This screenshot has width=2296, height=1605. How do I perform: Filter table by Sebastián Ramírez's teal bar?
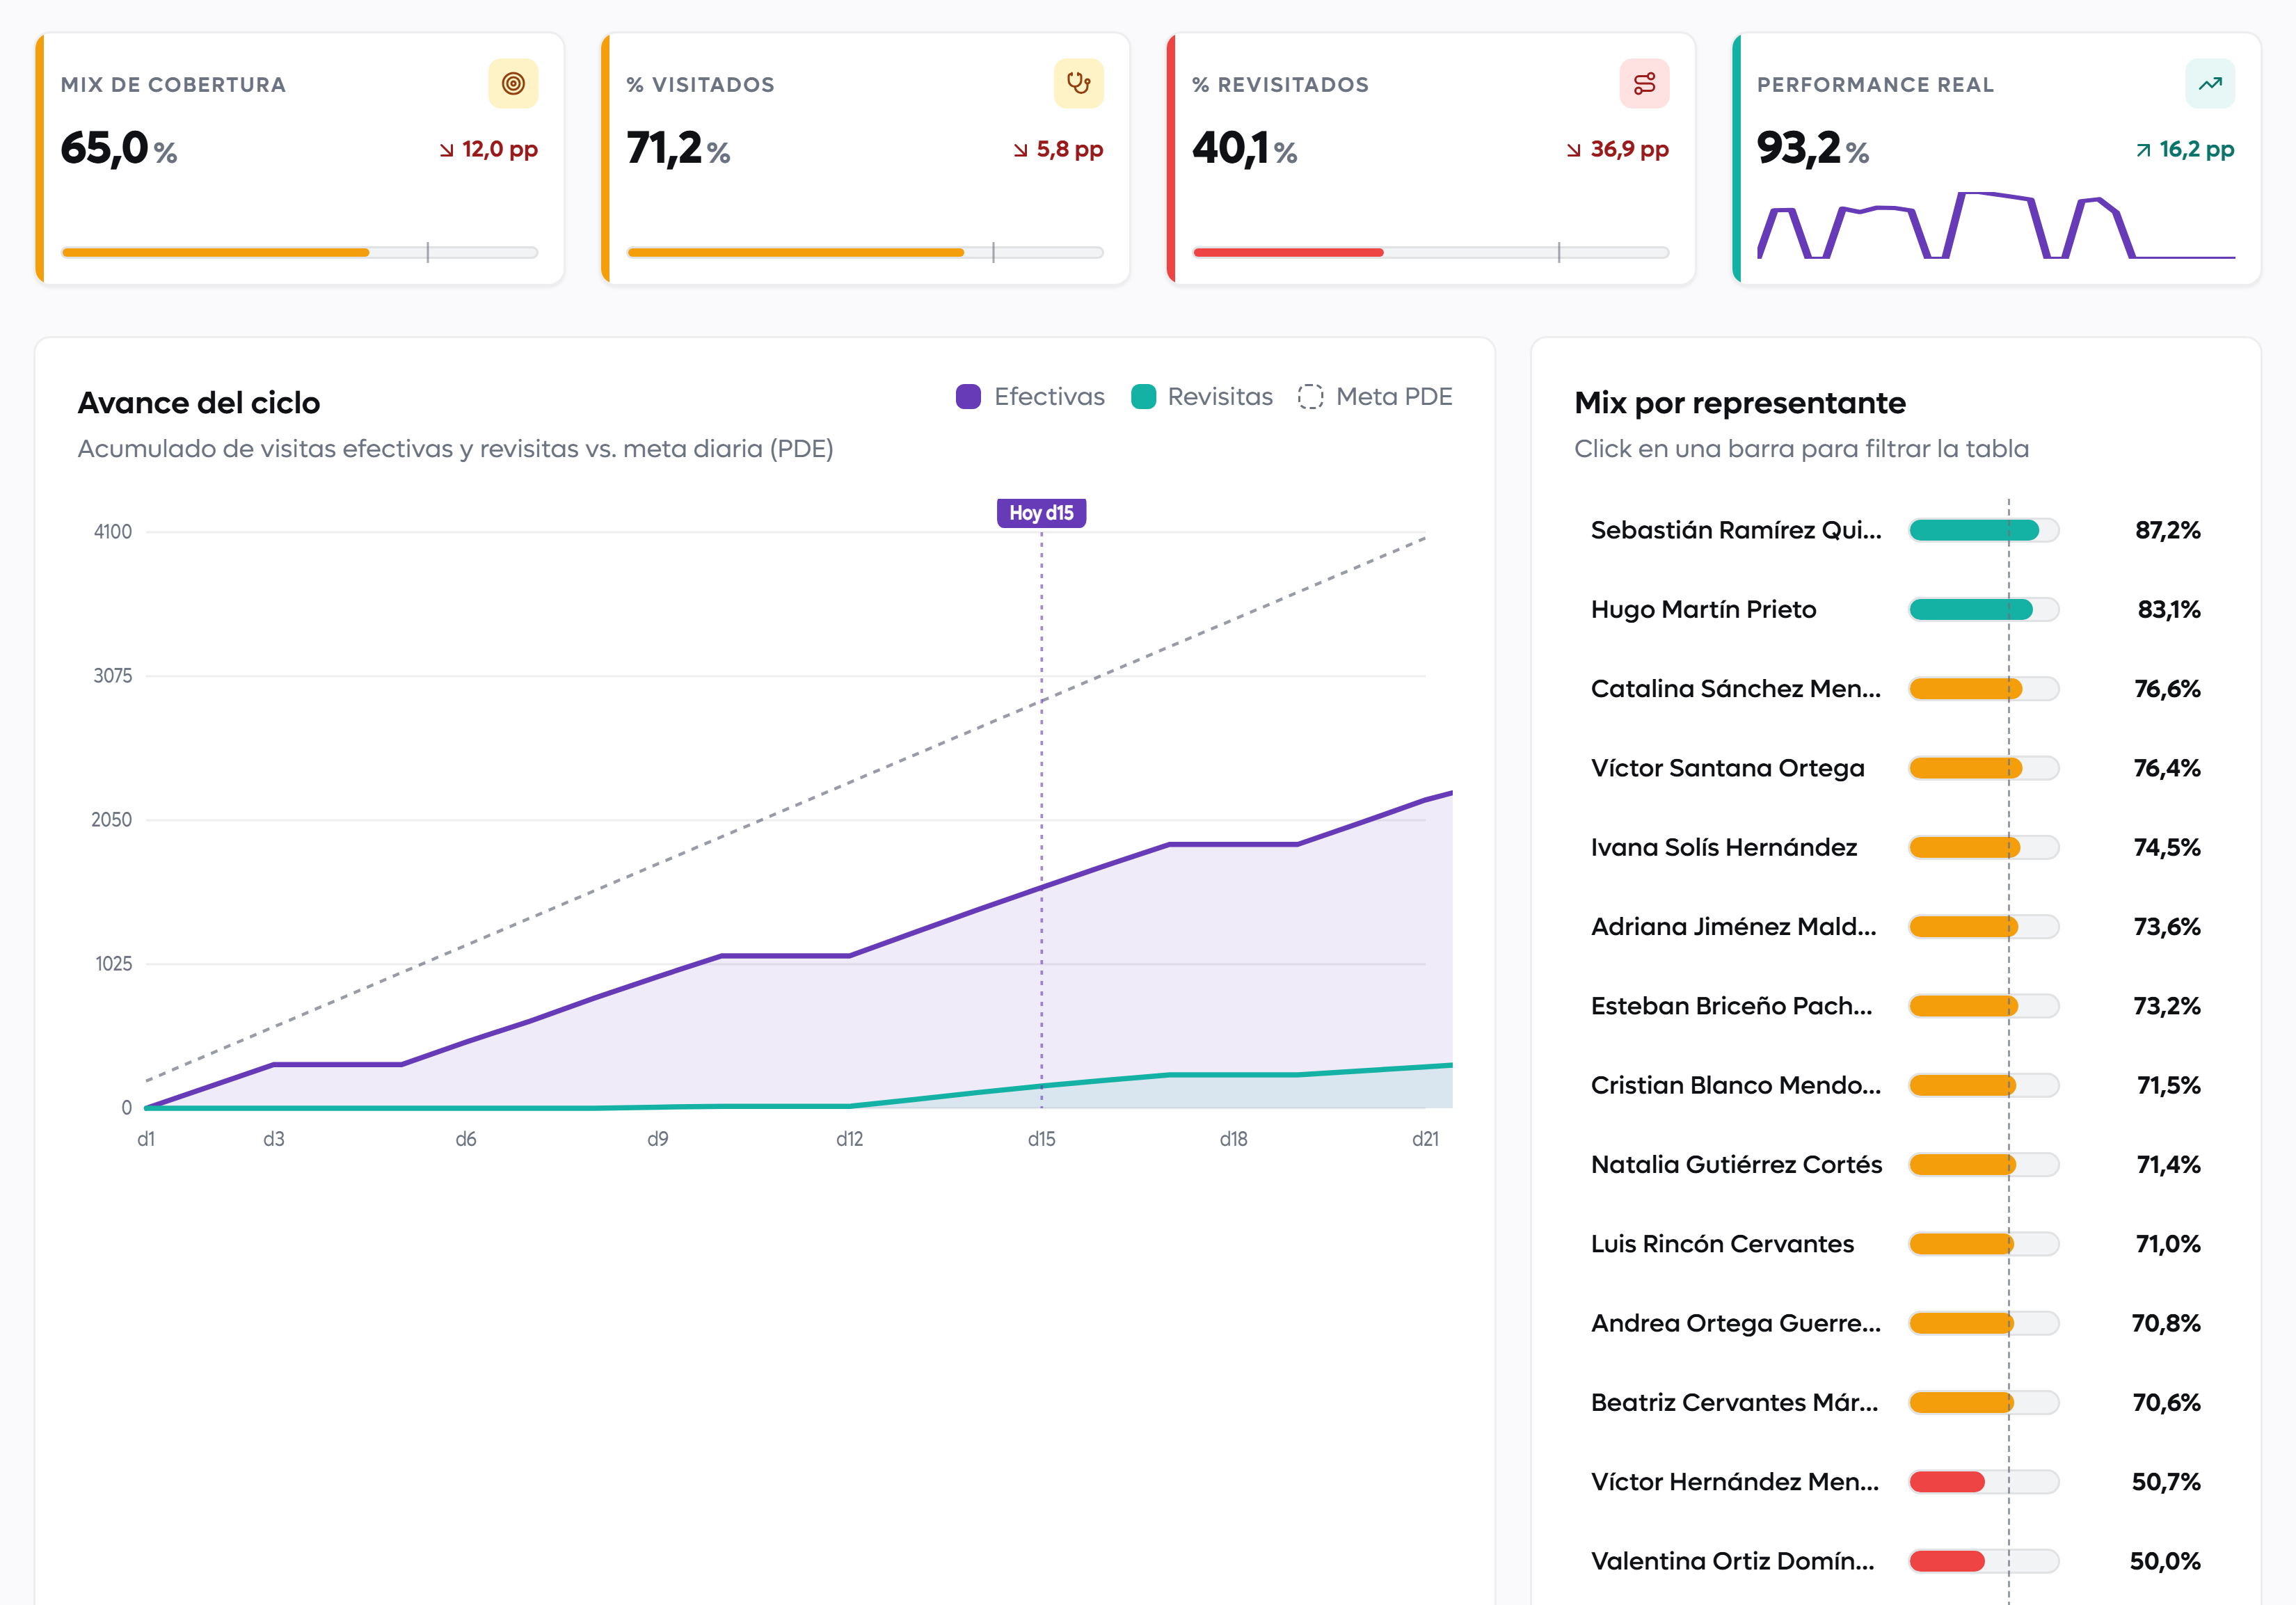[1983, 530]
